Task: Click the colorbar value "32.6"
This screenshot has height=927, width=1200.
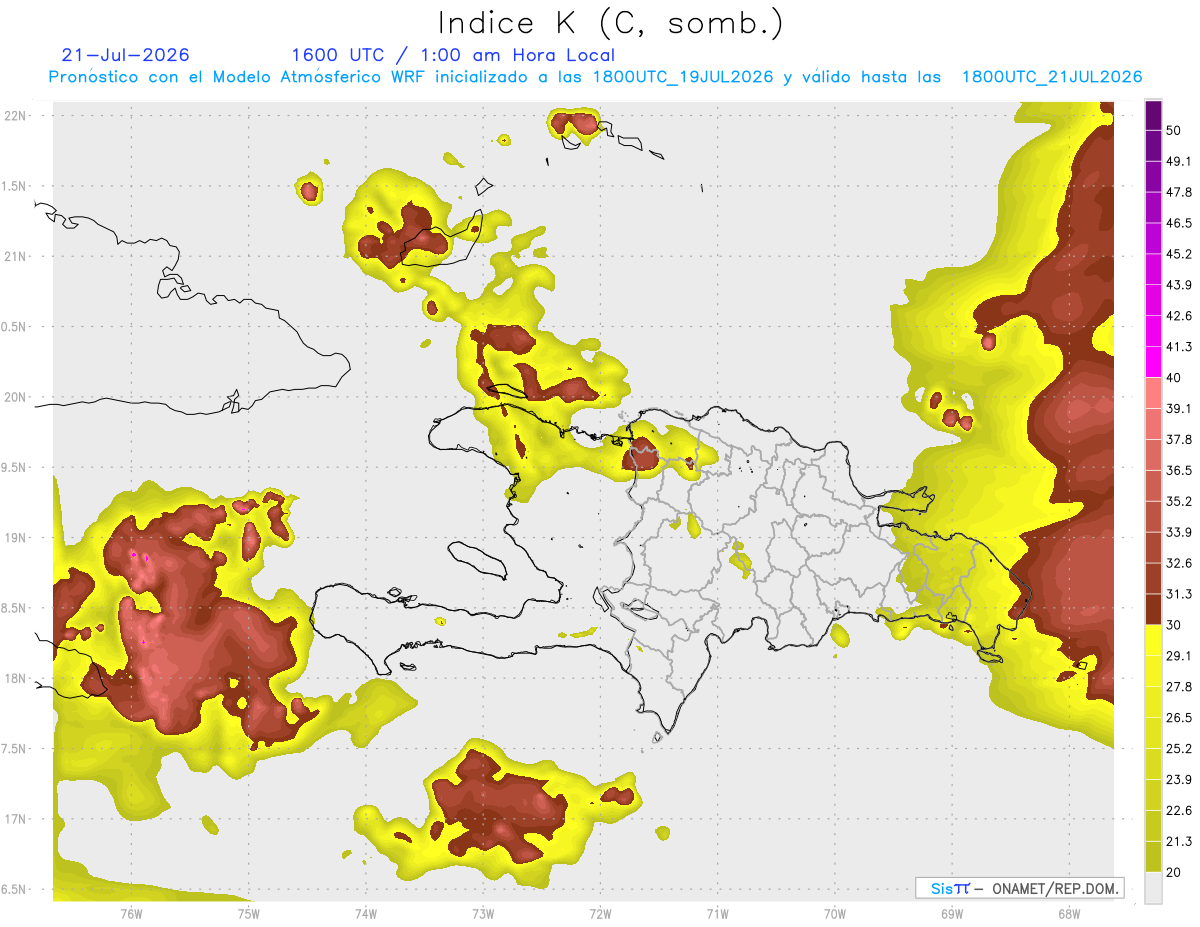Action: (x=1179, y=563)
